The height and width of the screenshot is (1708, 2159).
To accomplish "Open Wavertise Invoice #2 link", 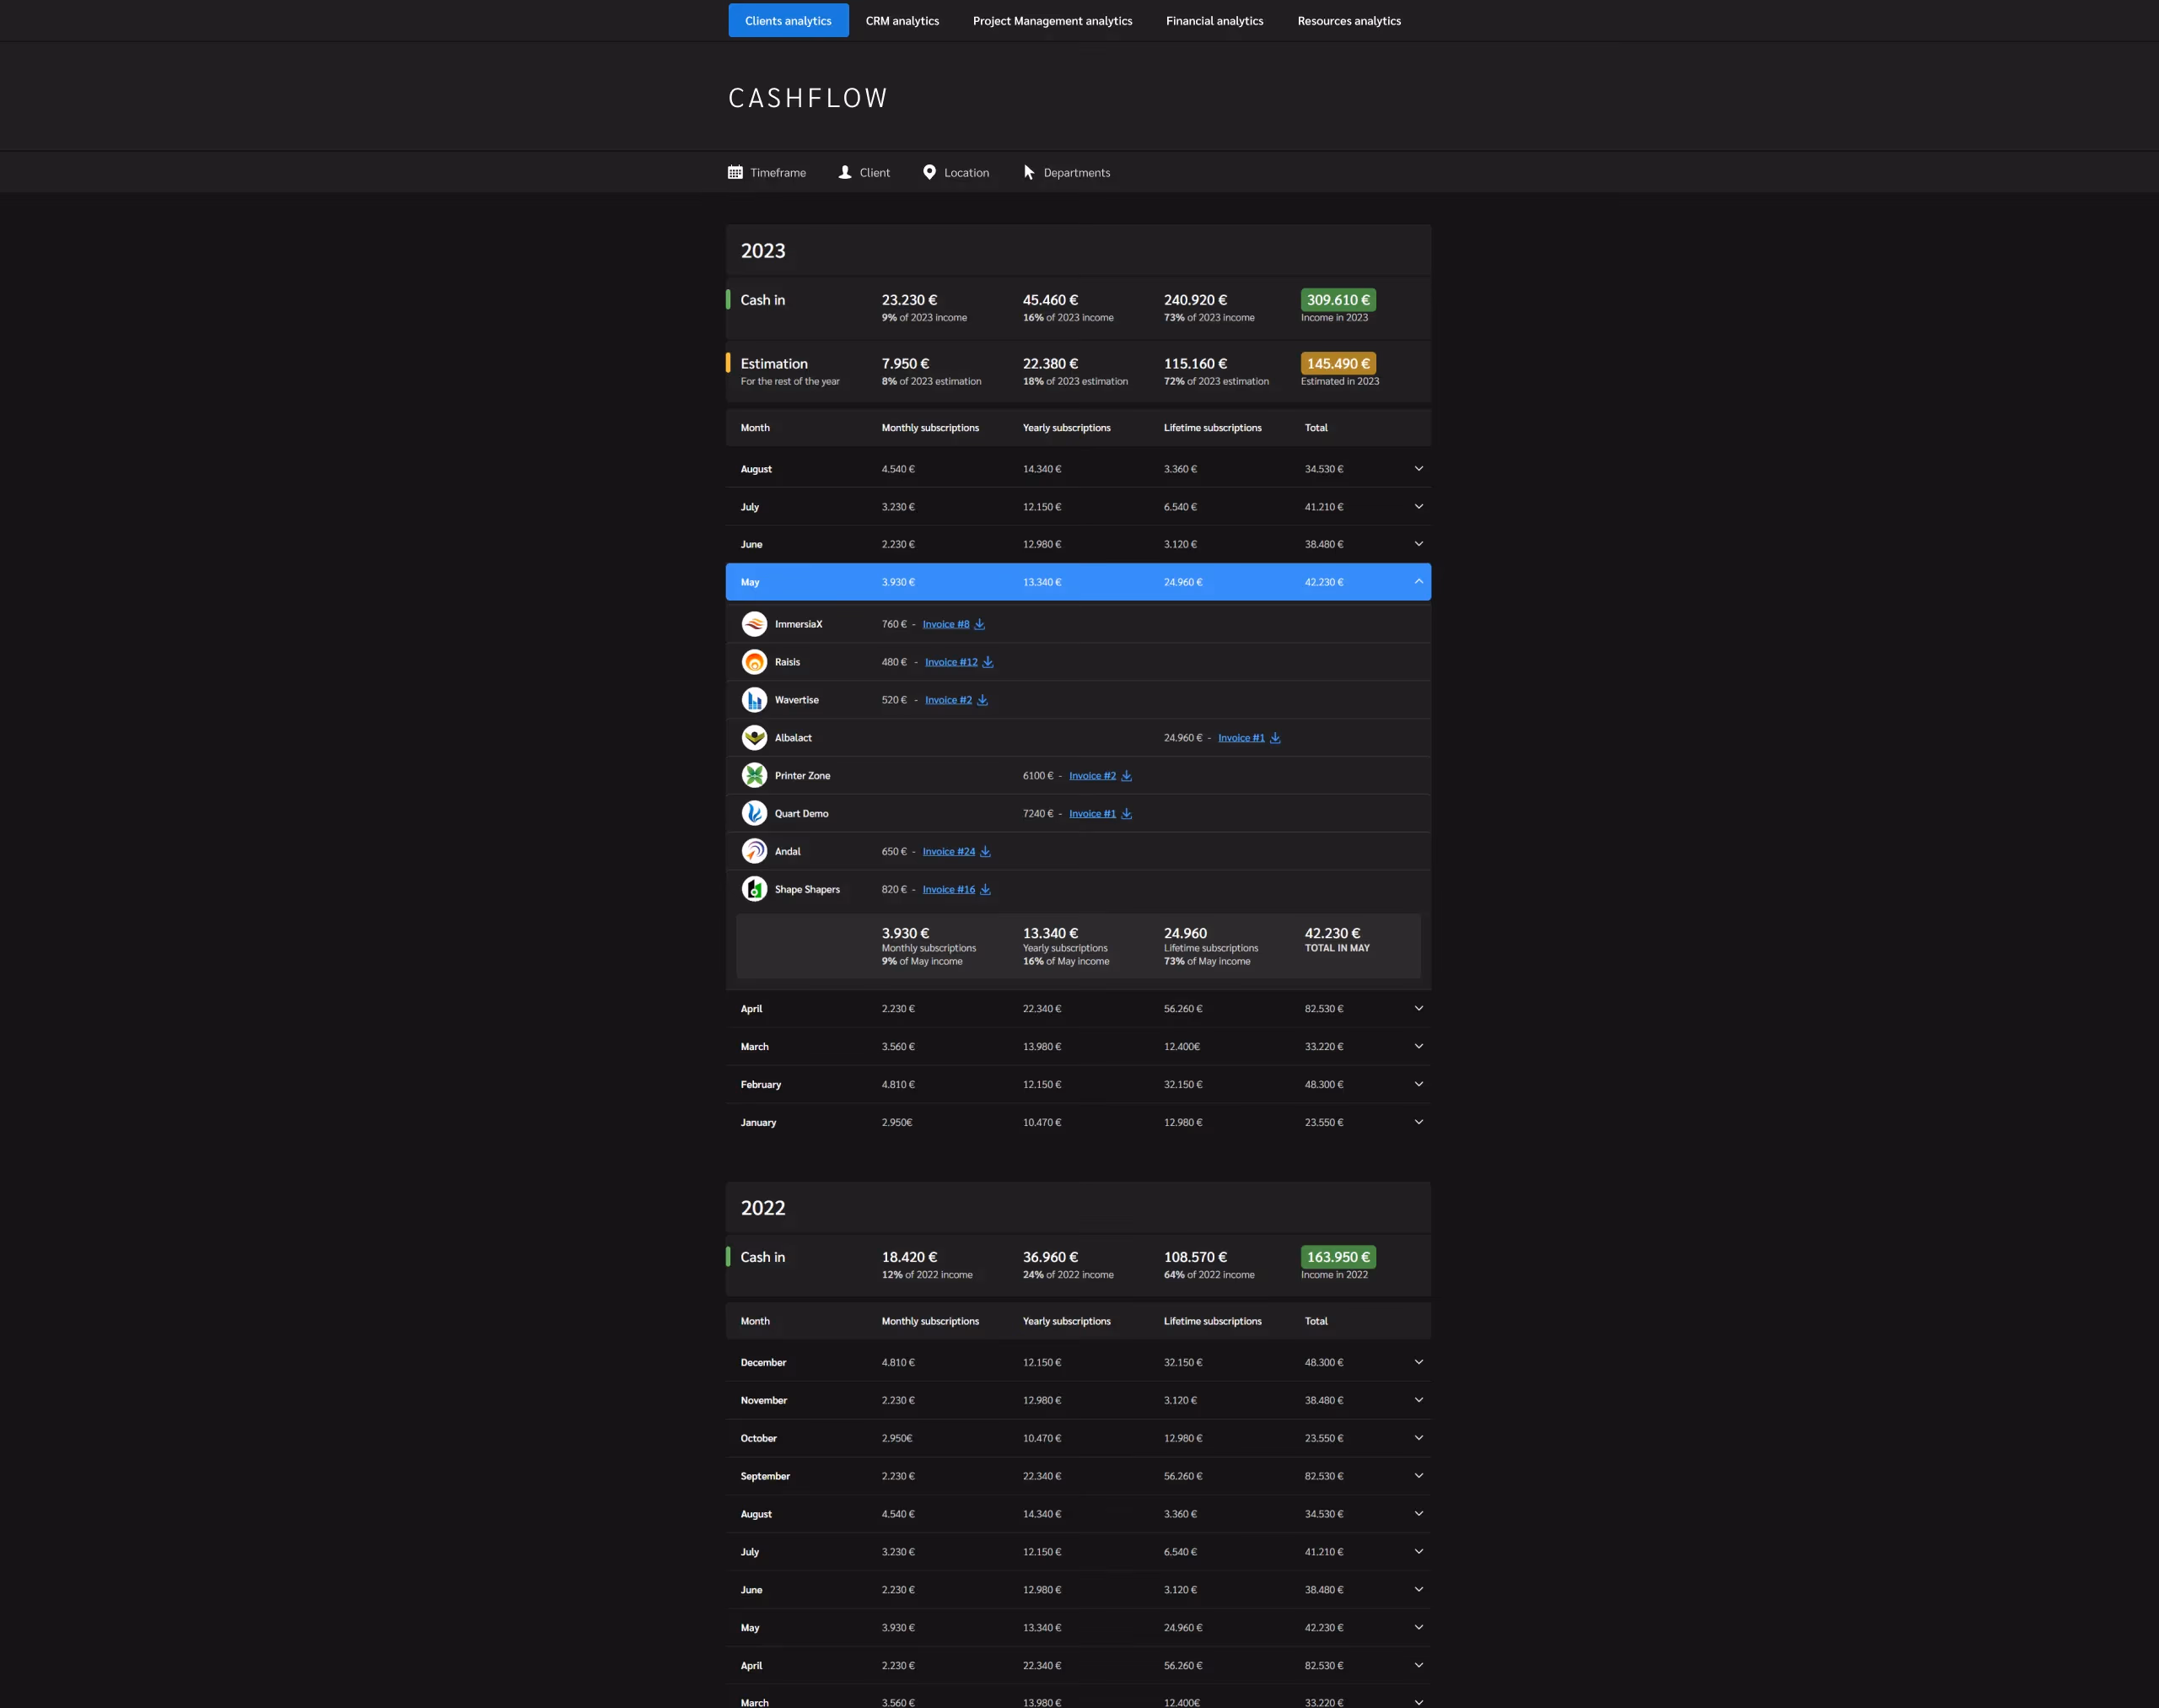I will (948, 700).
